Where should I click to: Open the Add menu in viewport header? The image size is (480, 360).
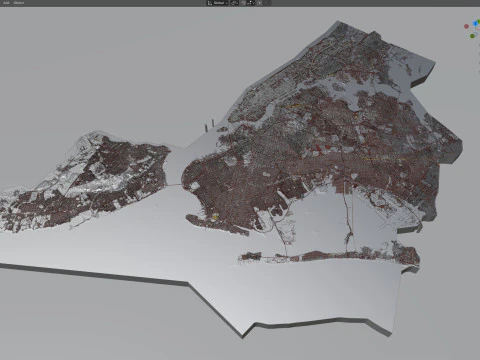6,3
